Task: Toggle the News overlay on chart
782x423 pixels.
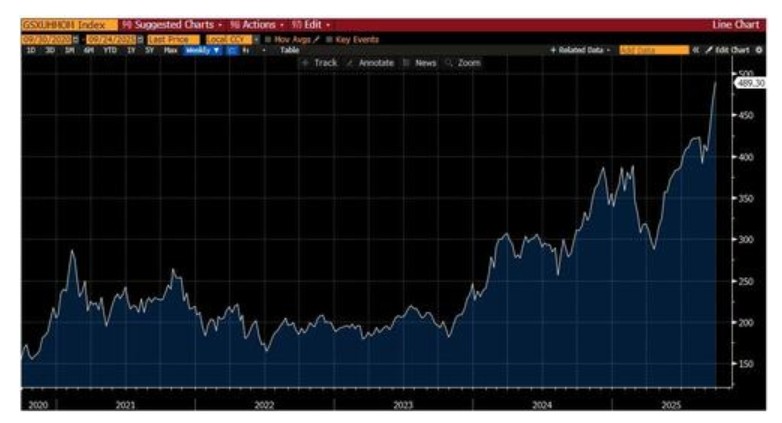Action: (x=420, y=63)
